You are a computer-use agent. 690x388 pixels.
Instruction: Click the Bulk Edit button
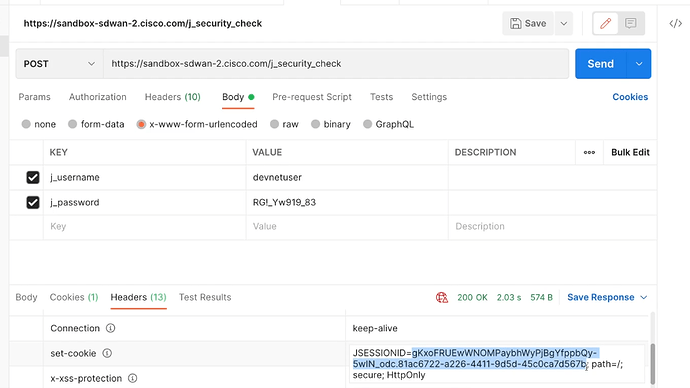(630, 152)
